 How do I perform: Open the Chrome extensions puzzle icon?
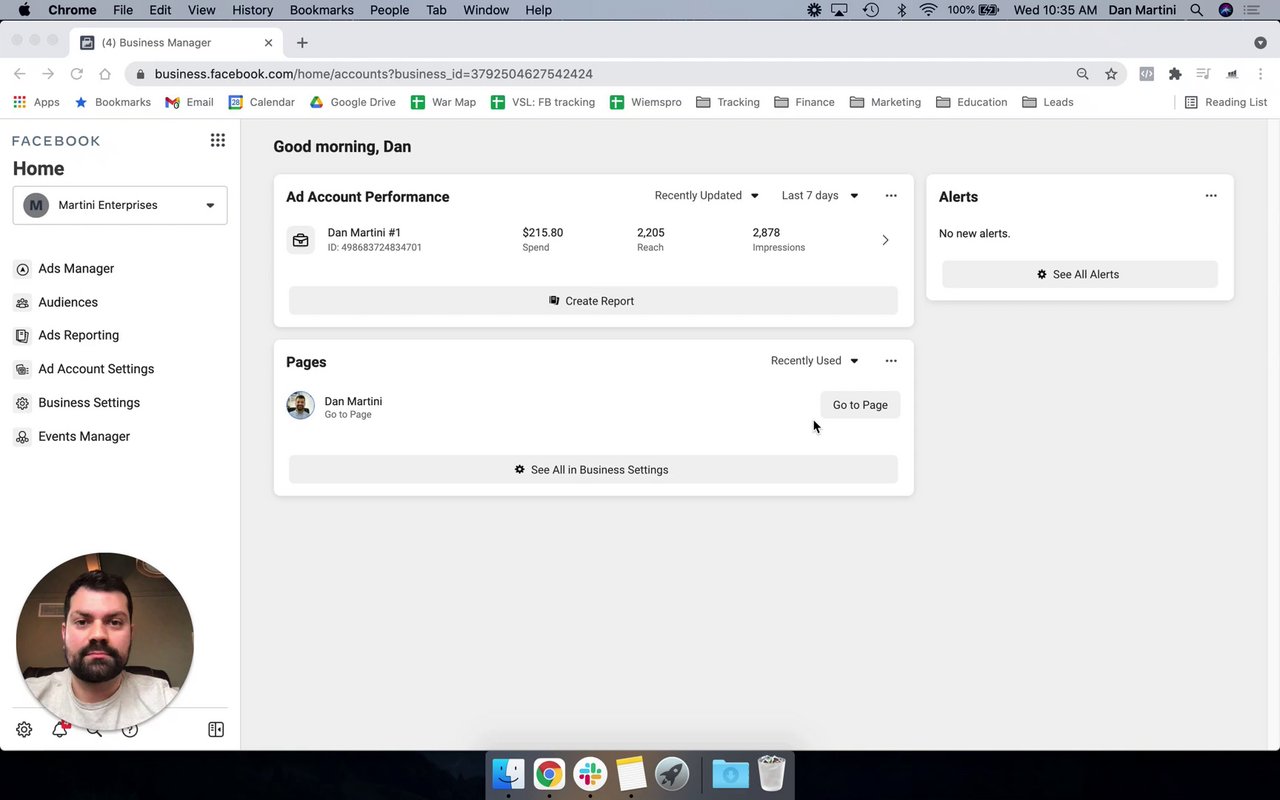(1175, 74)
